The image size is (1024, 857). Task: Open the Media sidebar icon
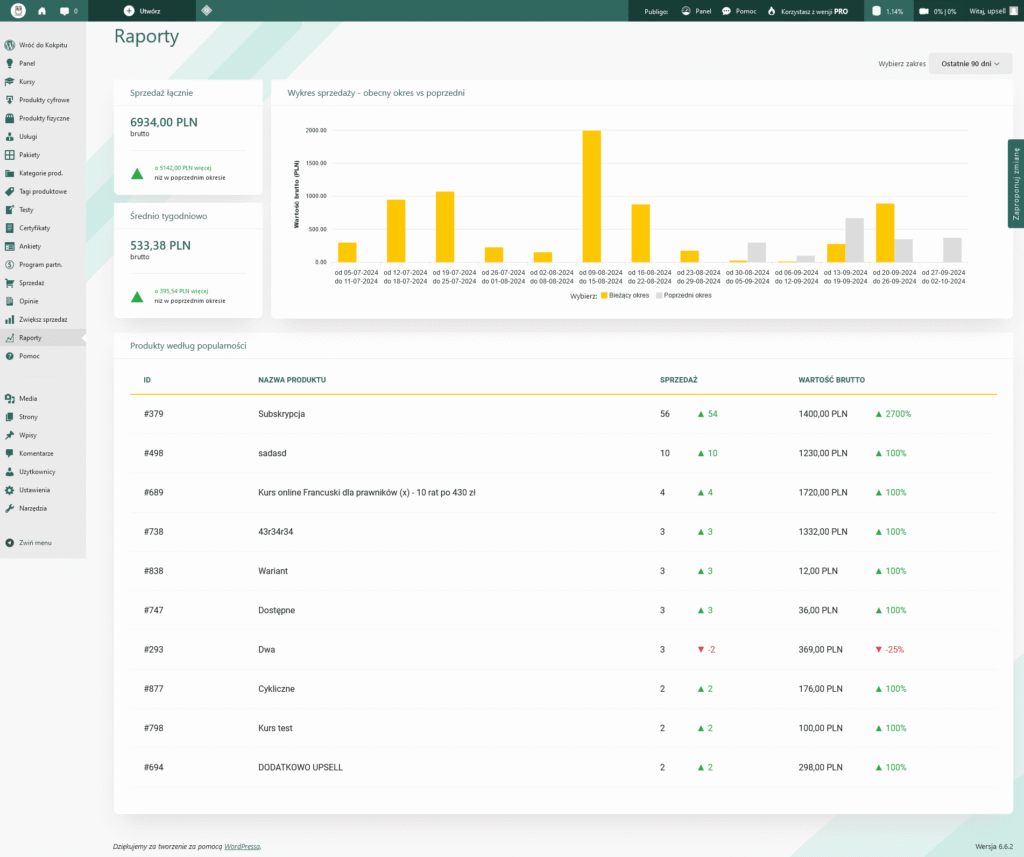click(x=9, y=398)
